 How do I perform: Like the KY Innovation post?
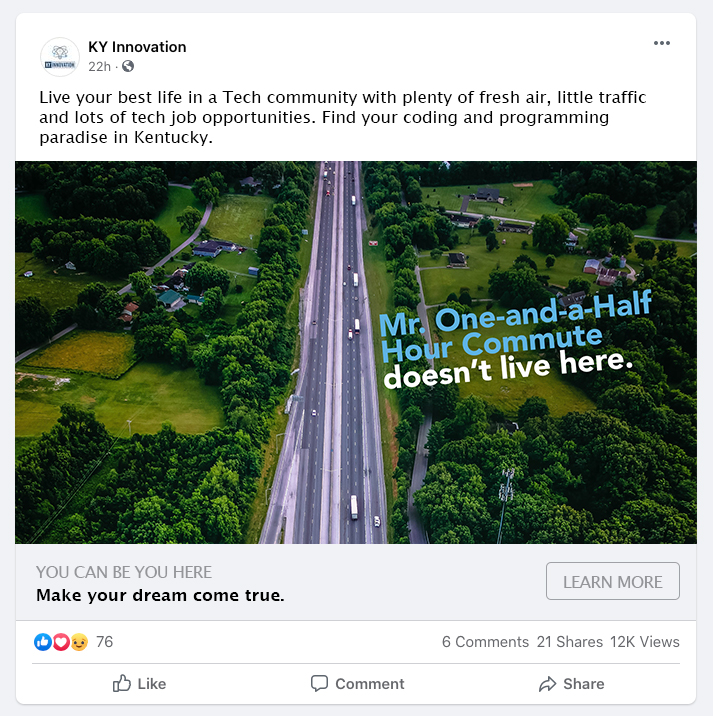(139, 684)
